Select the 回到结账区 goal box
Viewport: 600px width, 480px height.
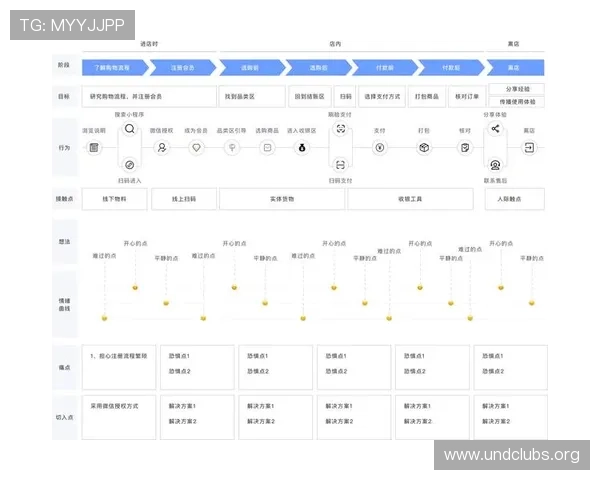310,96
